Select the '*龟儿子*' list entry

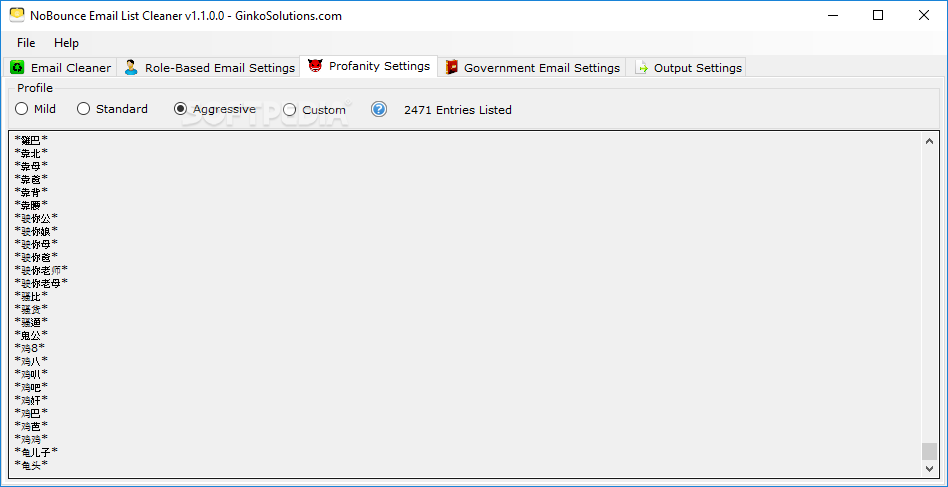tap(36, 451)
